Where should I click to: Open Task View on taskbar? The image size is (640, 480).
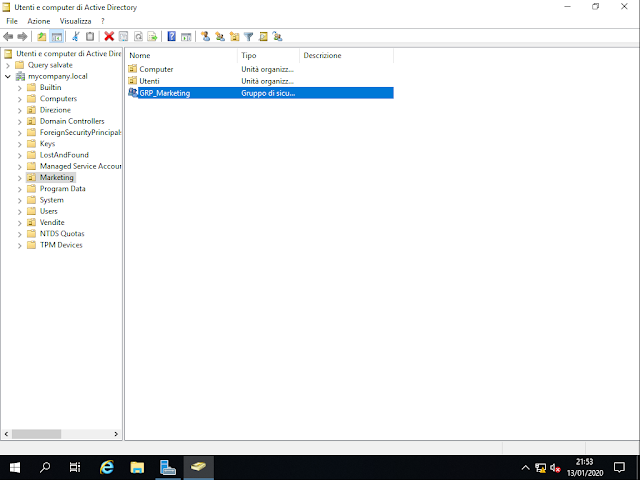pyautogui.click(x=75, y=467)
